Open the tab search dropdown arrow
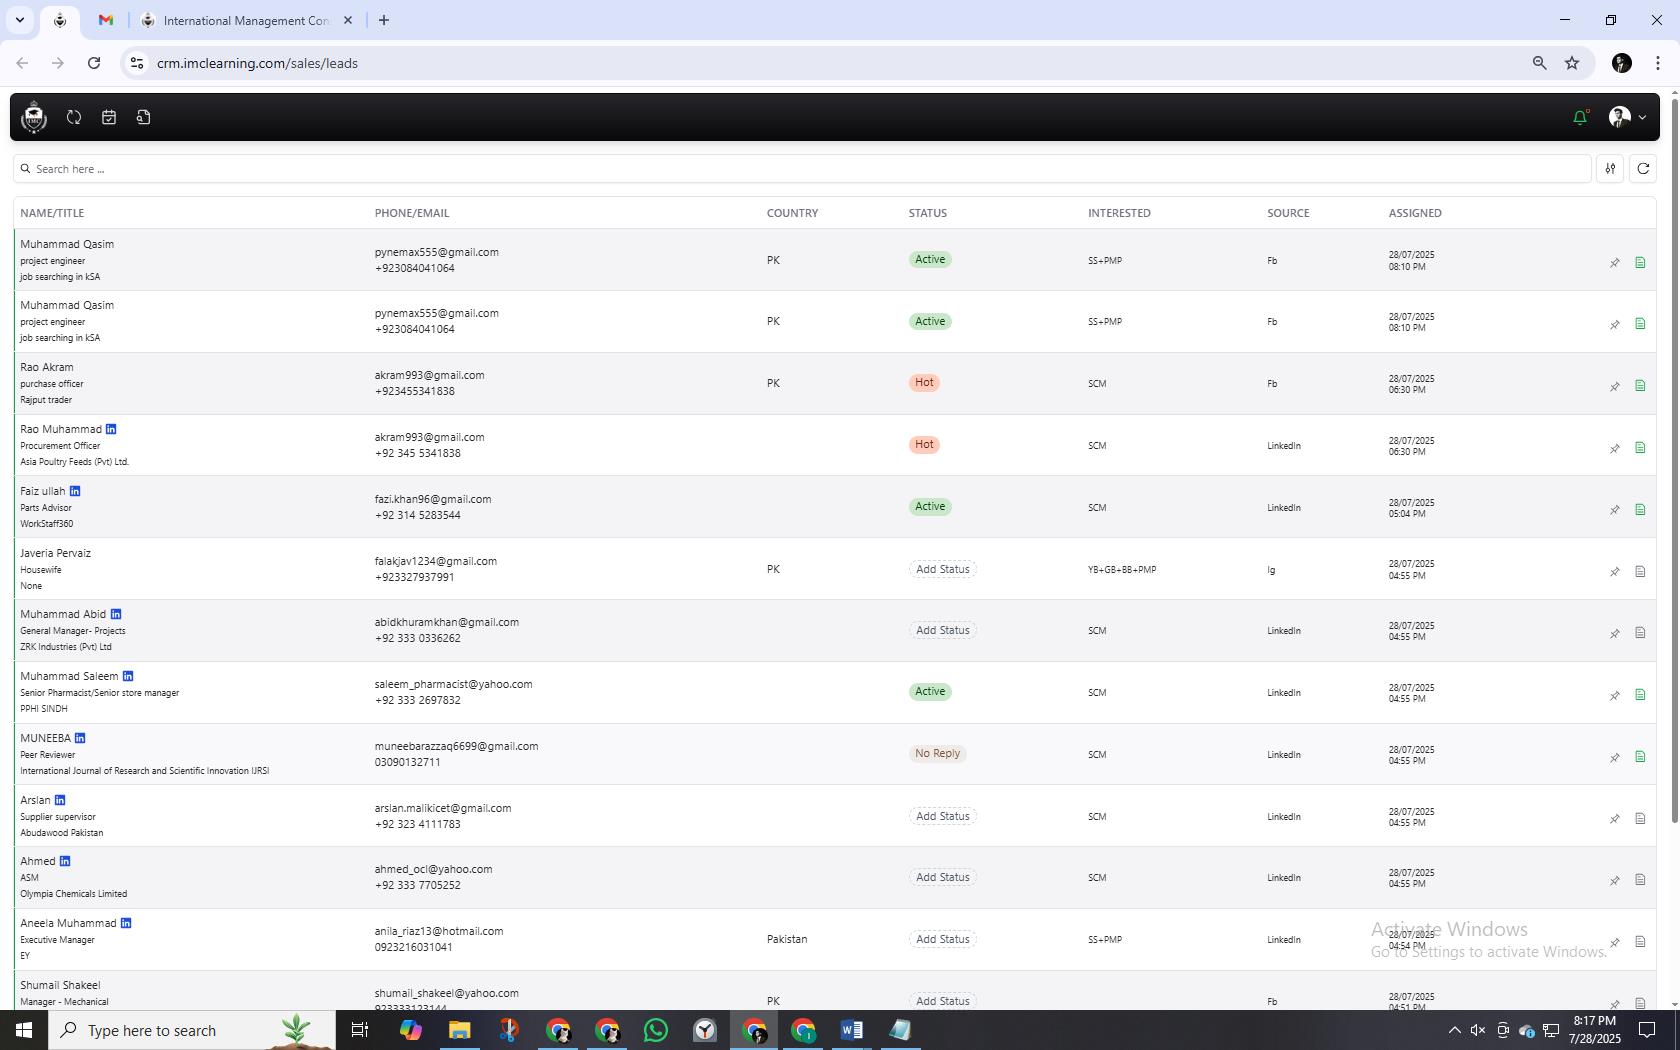 [x=19, y=20]
